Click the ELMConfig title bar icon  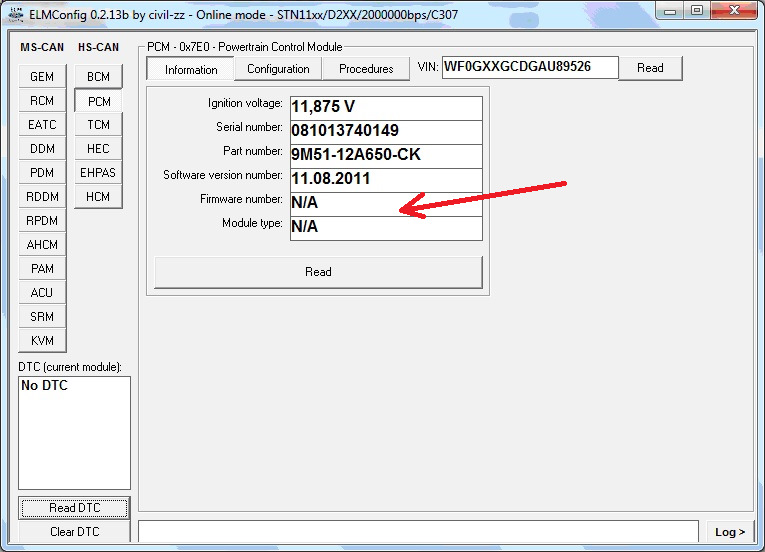(x=16, y=14)
